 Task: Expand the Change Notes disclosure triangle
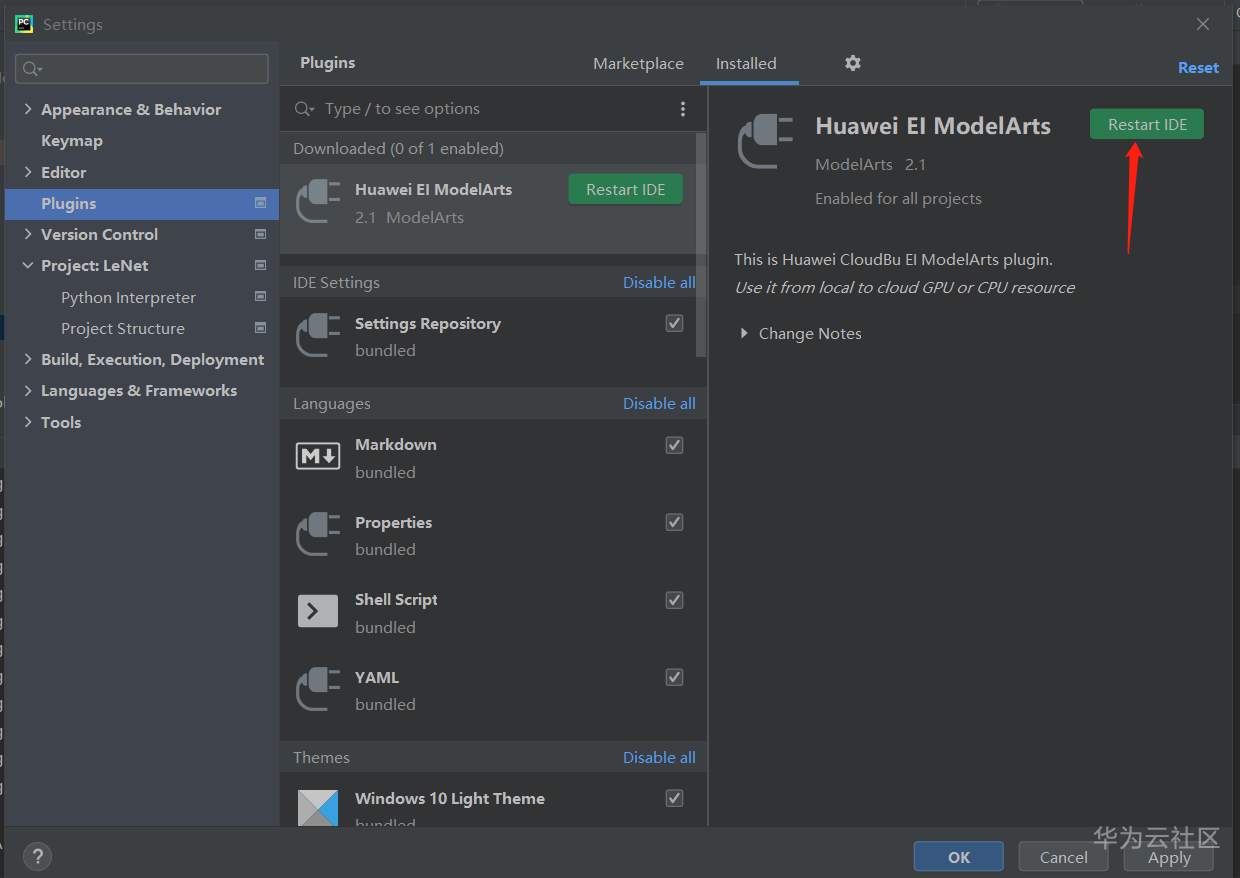pos(744,333)
